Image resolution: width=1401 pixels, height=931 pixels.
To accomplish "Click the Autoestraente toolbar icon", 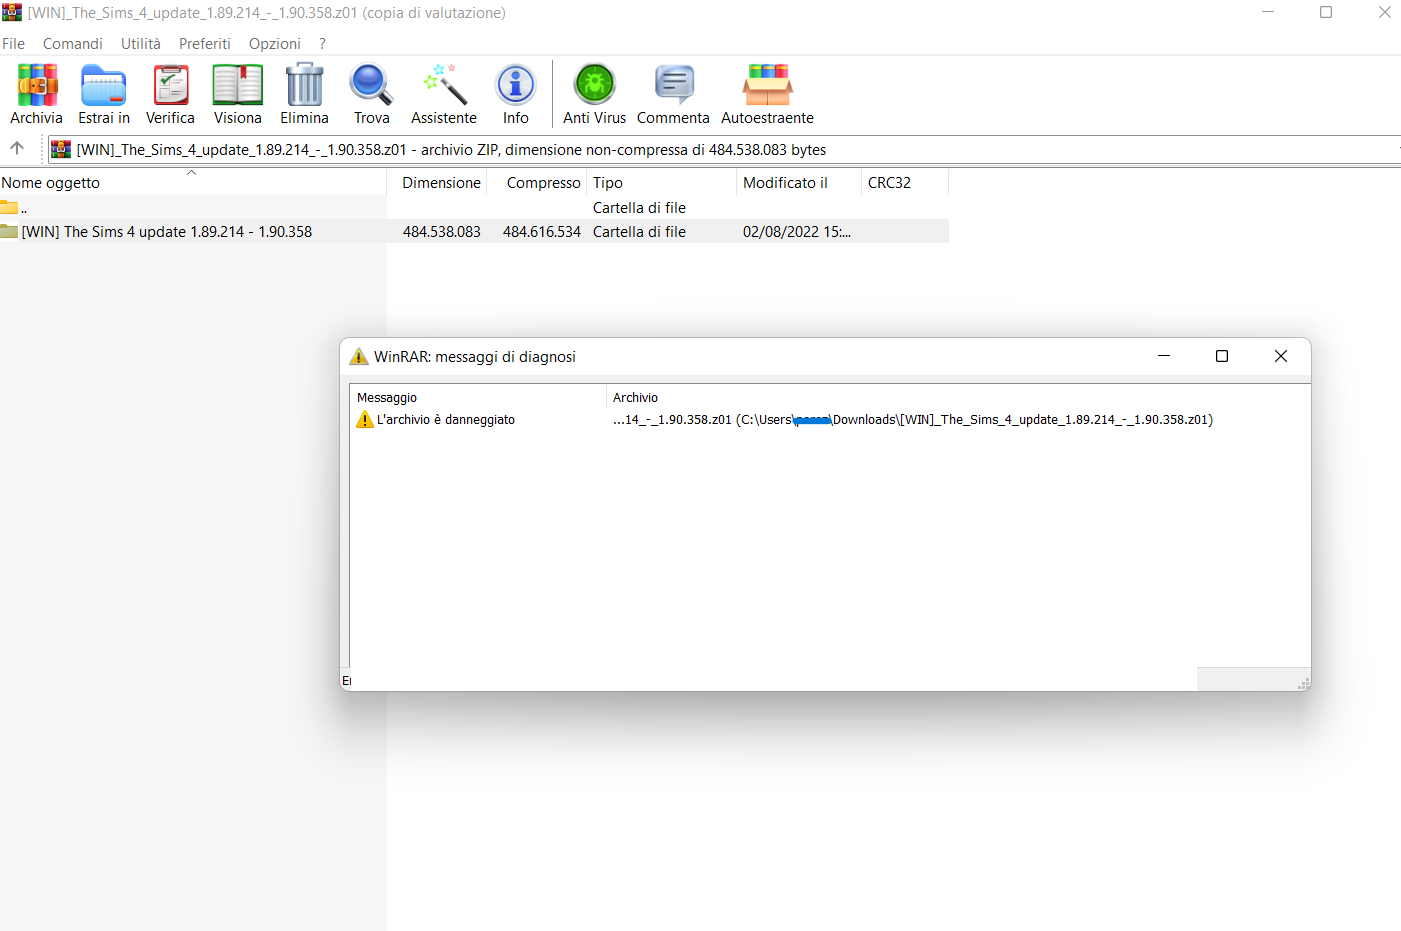I will click(x=767, y=86).
